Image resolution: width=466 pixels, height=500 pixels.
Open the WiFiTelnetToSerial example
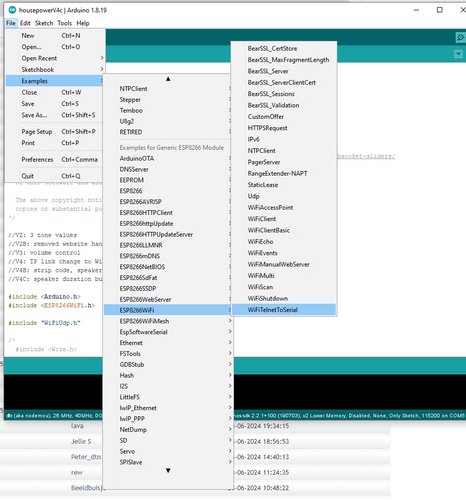(284, 310)
